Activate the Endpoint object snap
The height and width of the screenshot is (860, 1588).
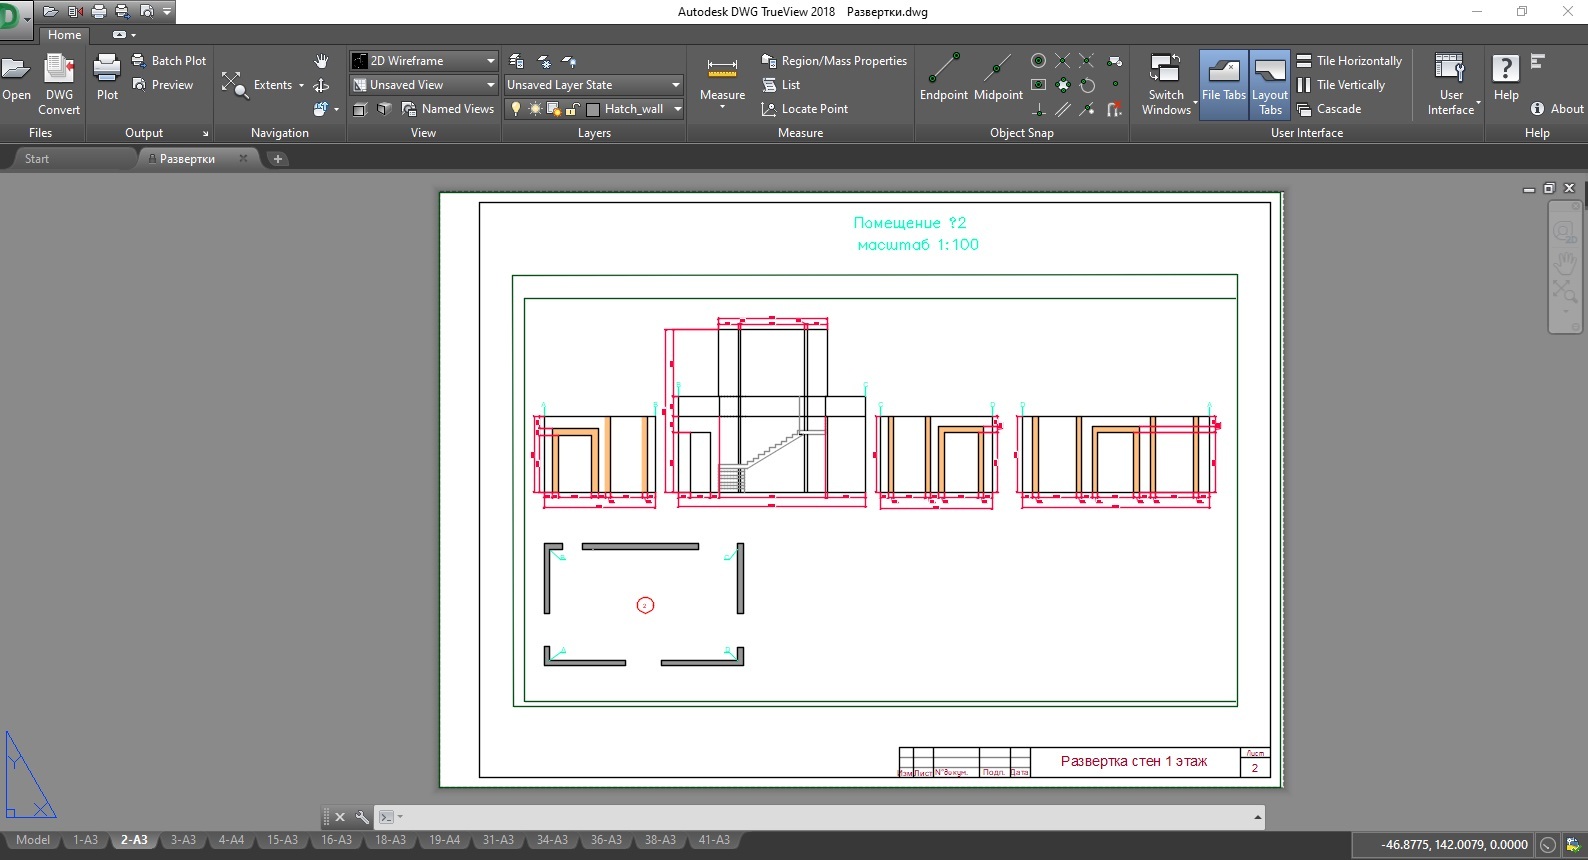click(x=943, y=78)
